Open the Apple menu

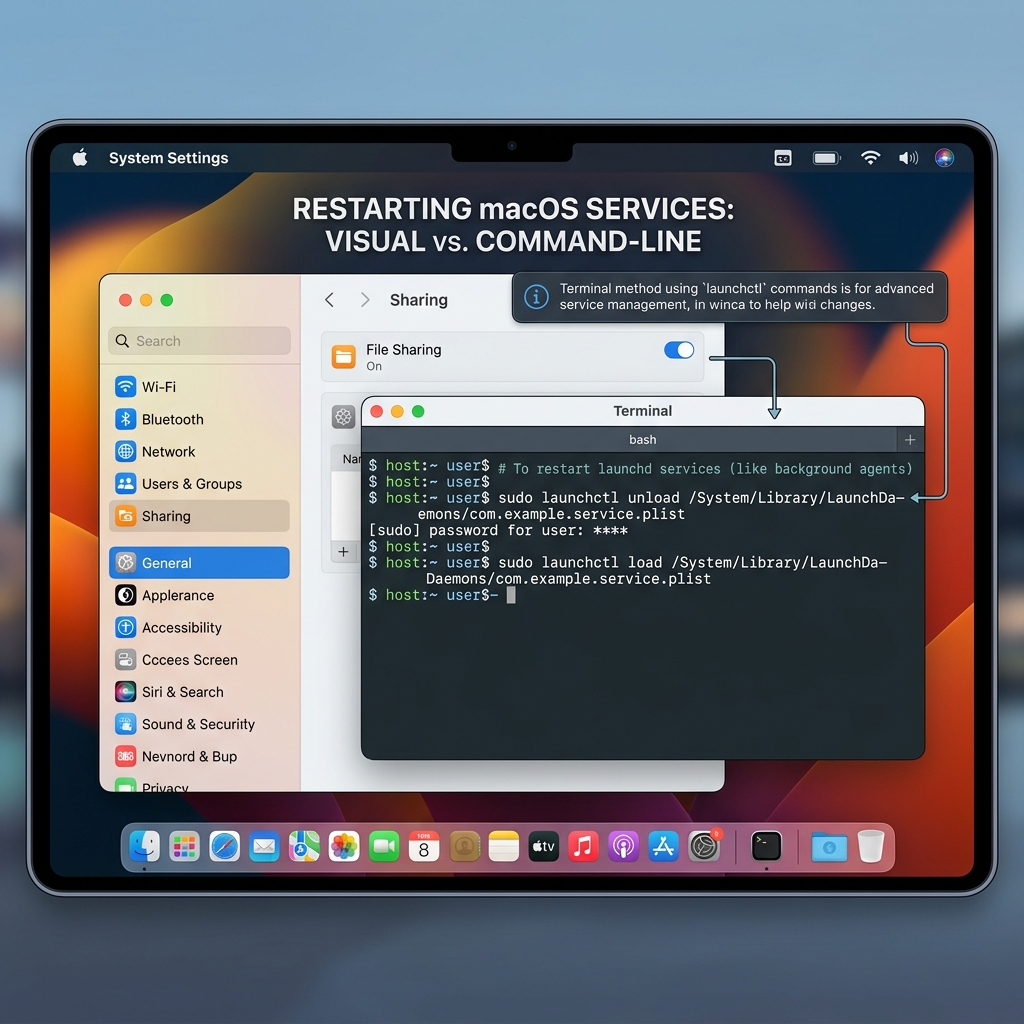point(80,157)
